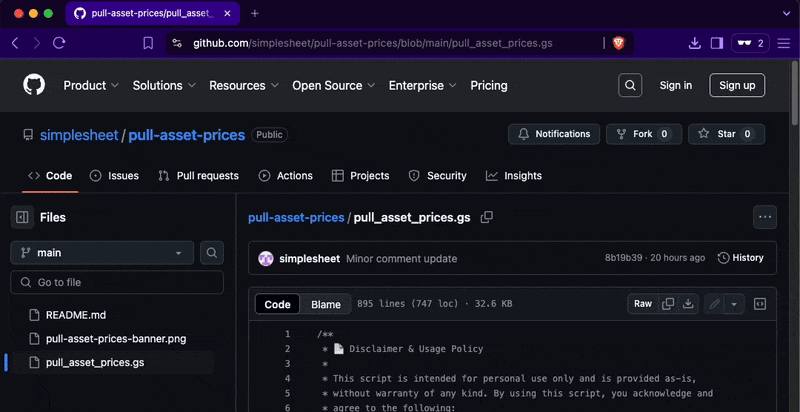
Task: Close the pull-asset-prices browser tab
Action: (227, 13)
